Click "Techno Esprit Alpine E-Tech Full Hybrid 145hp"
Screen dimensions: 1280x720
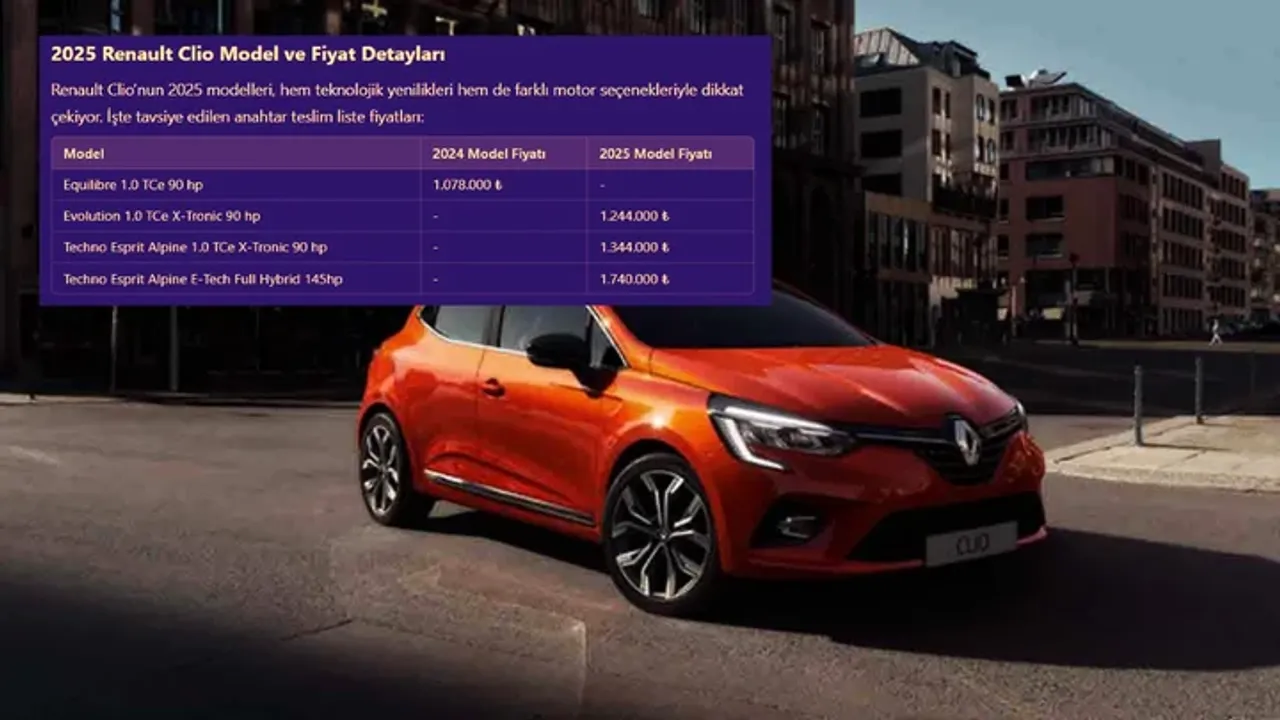pyautogui.click(x=203, y=279)
